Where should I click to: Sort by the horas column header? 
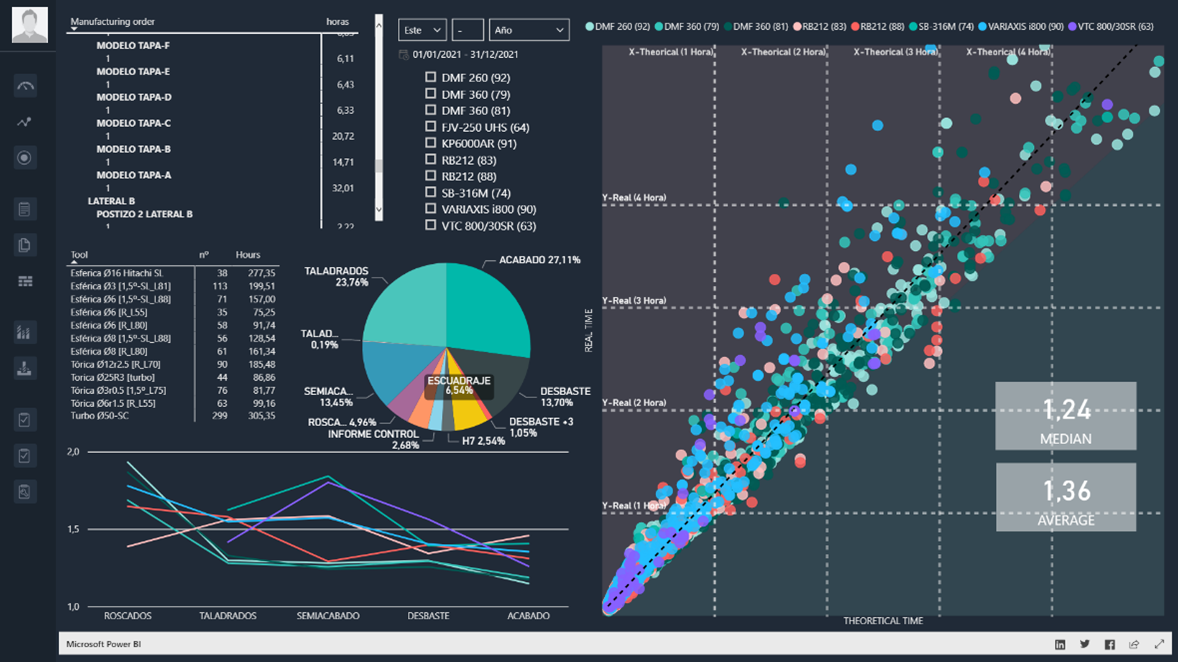click(337, 22)
